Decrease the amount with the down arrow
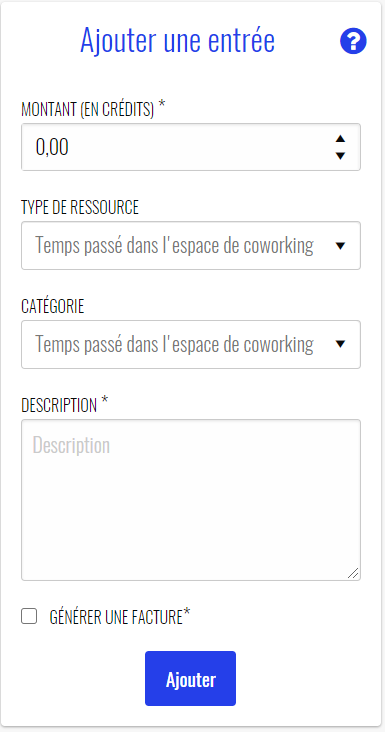 click(x=341, y=155)
